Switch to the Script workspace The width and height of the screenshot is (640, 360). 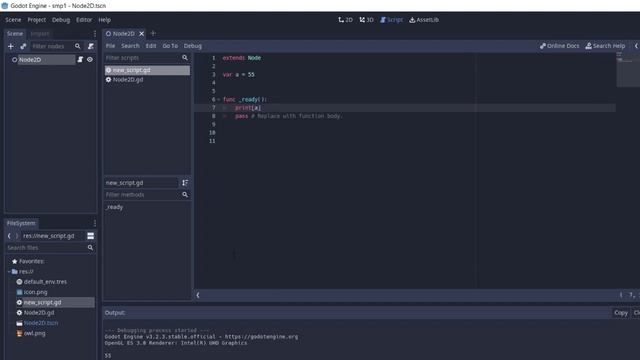point(391,20)
